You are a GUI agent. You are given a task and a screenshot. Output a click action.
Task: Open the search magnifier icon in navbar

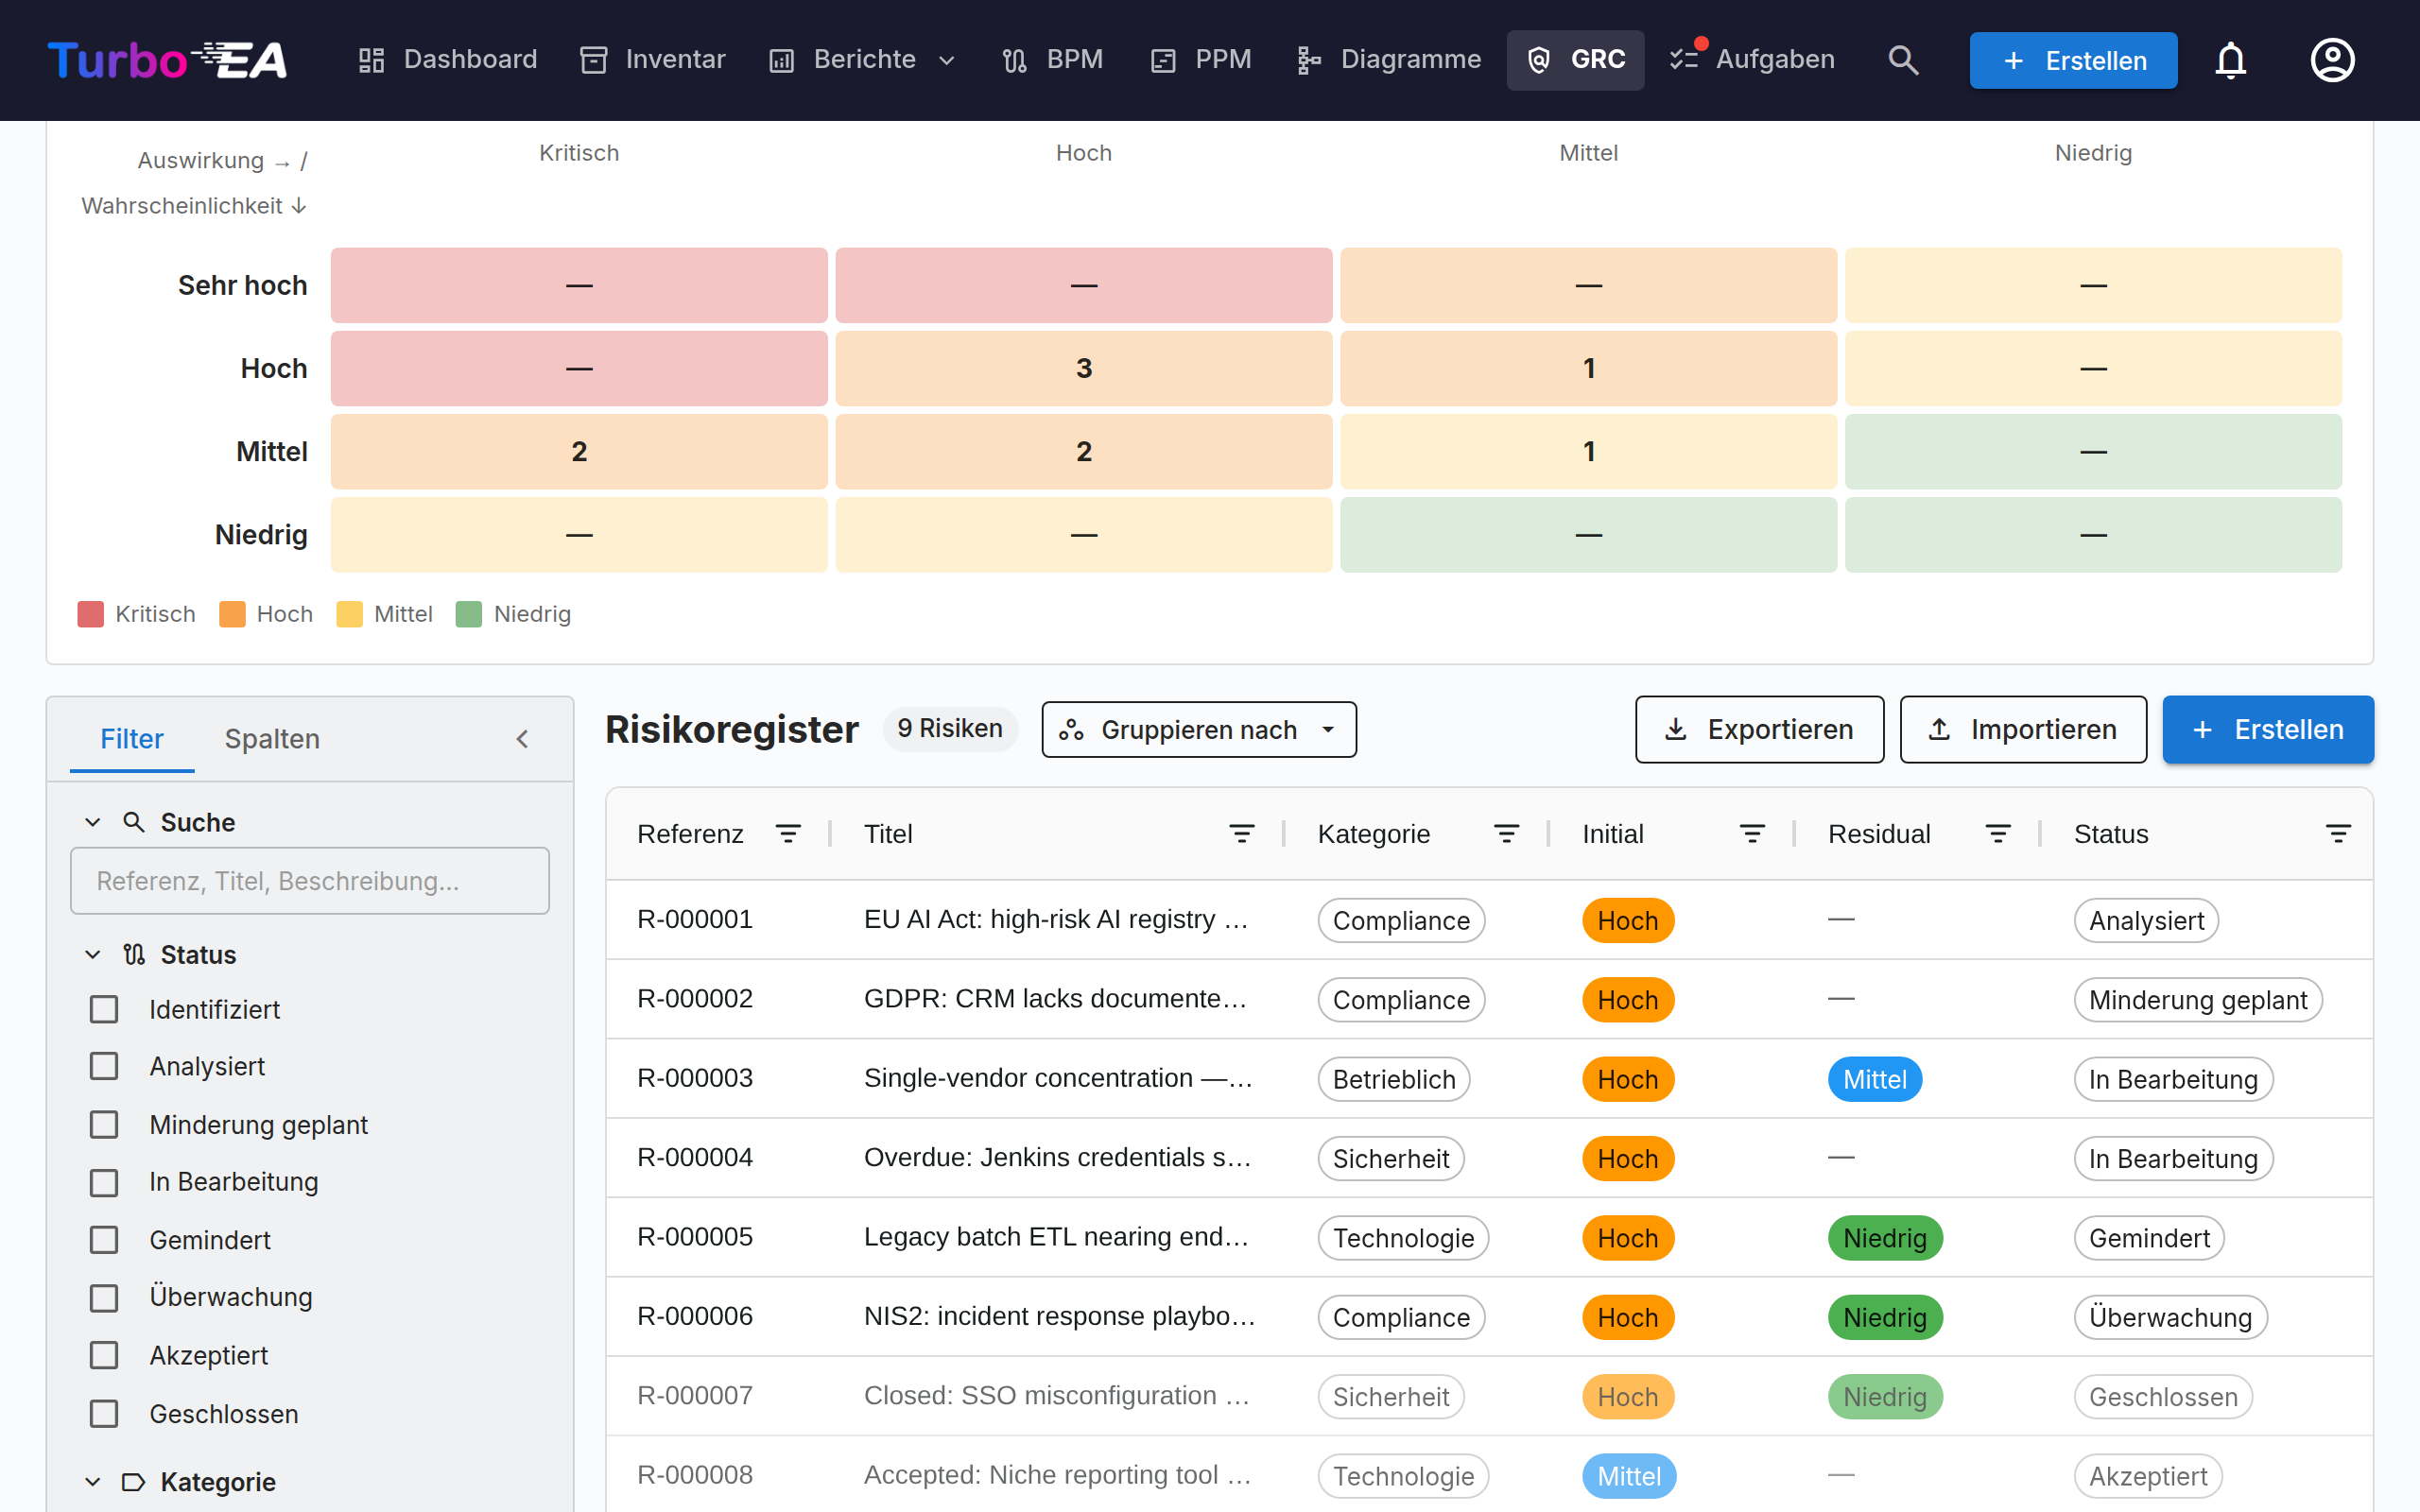1903,60
